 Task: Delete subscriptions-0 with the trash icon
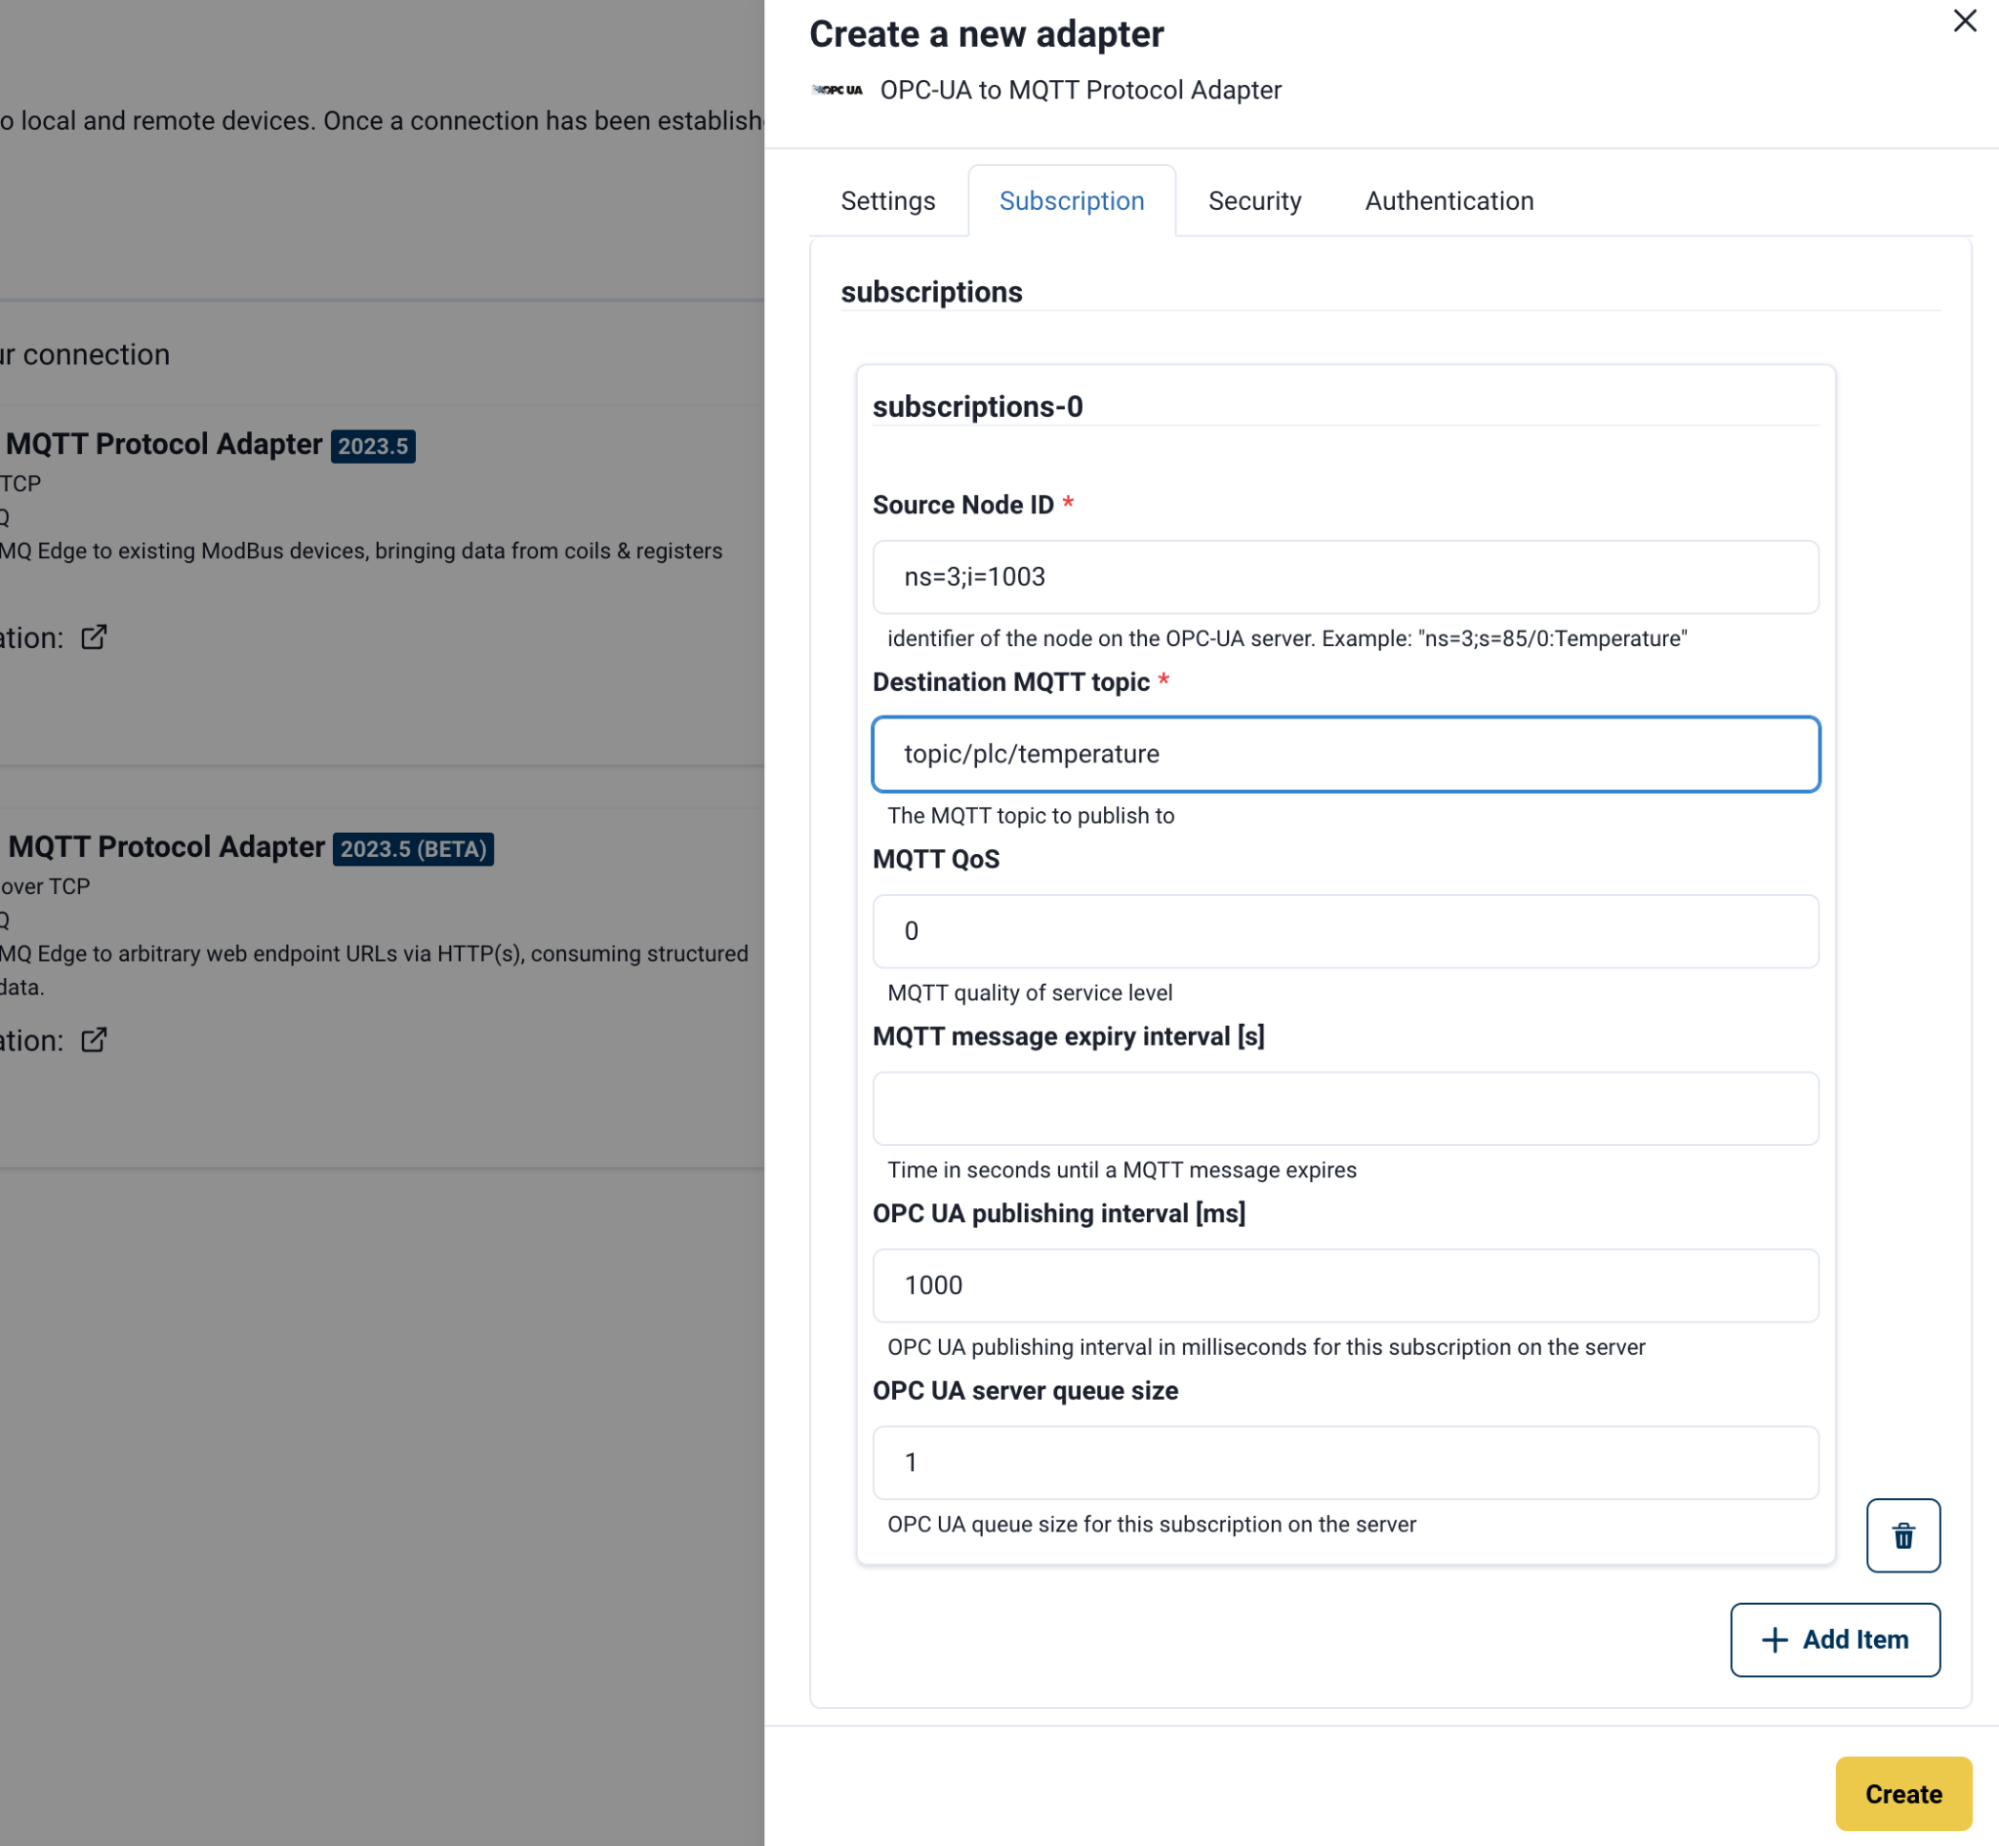pyautogui.click(x=1902, y=1534)
